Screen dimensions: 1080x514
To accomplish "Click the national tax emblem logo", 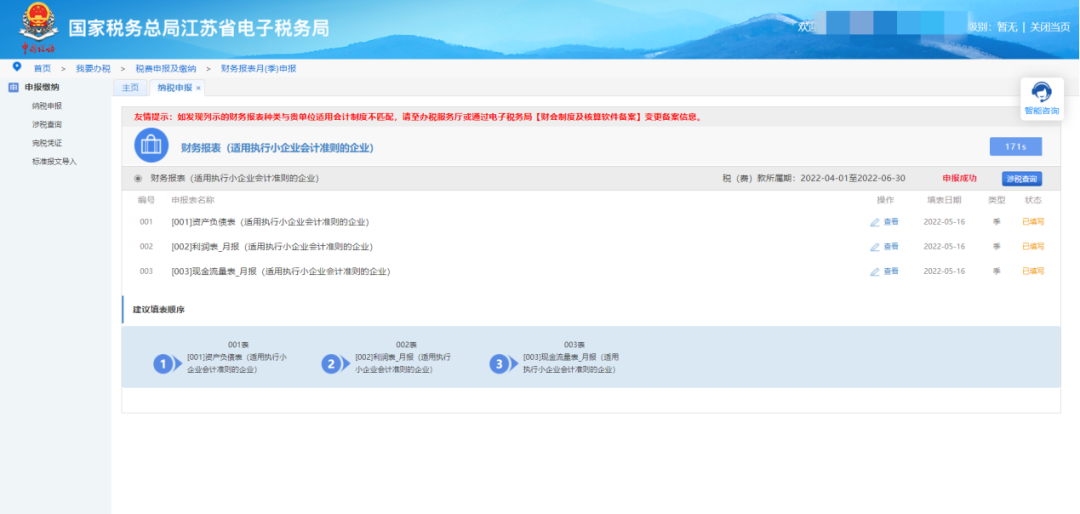I will tap(38, 26).
